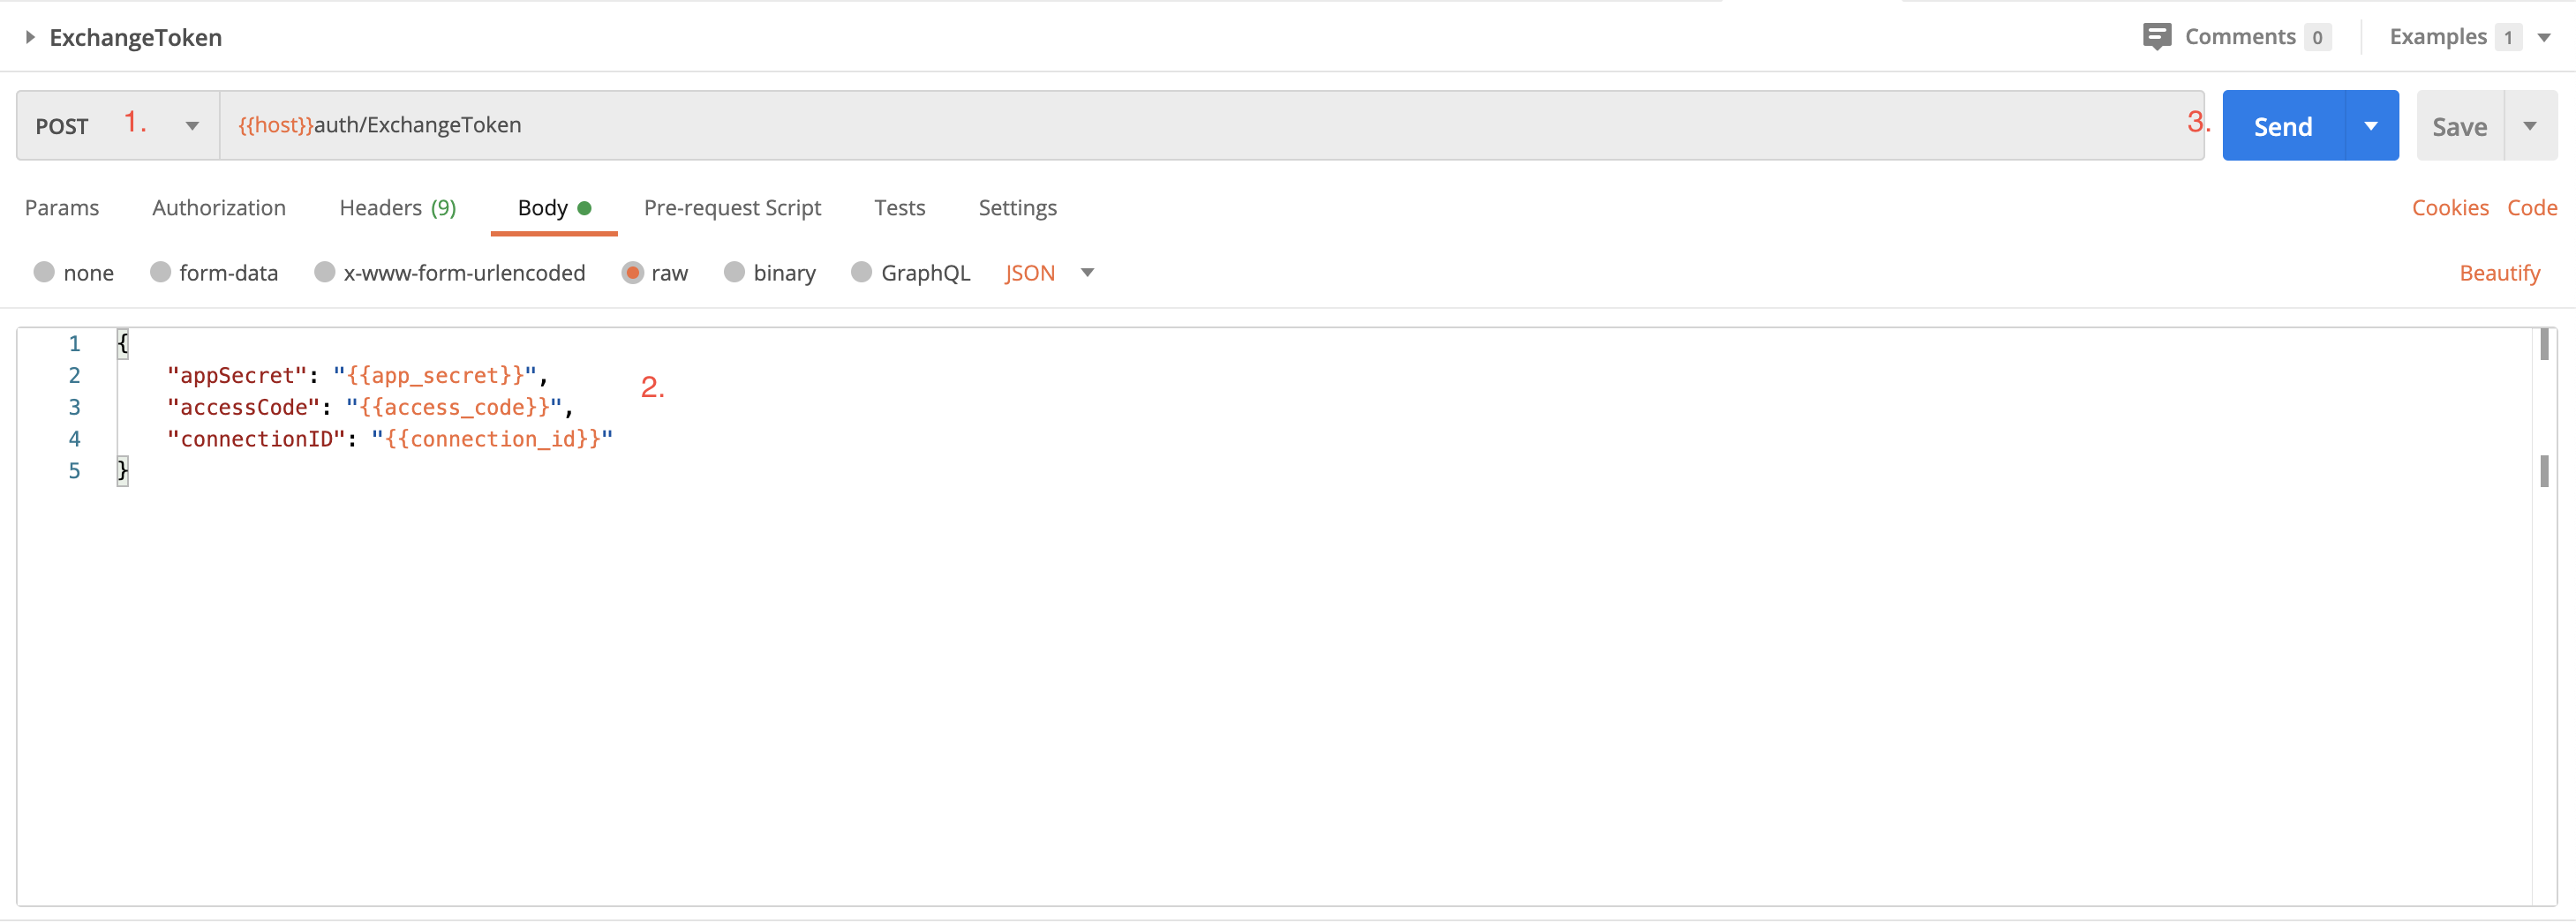2576x923 pixels.
Task: Open the Settings tab
Action: pos(1017,208)
